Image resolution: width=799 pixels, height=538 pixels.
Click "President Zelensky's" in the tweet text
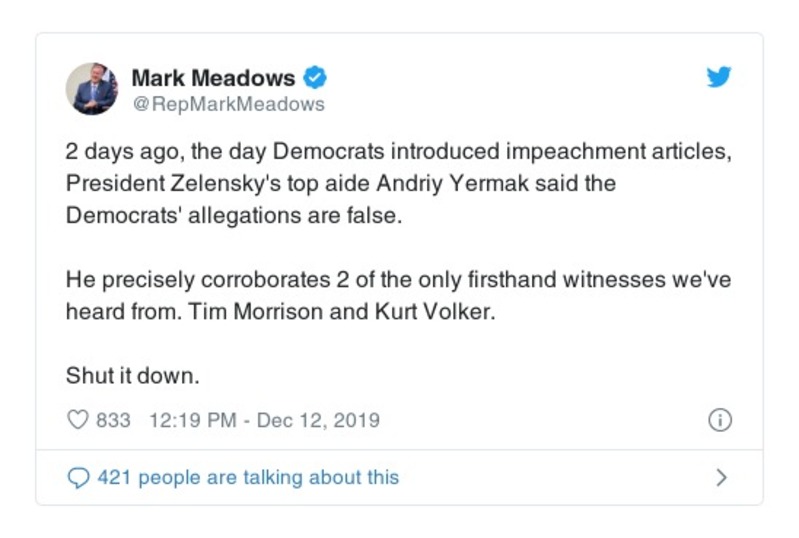click(155, 184)
